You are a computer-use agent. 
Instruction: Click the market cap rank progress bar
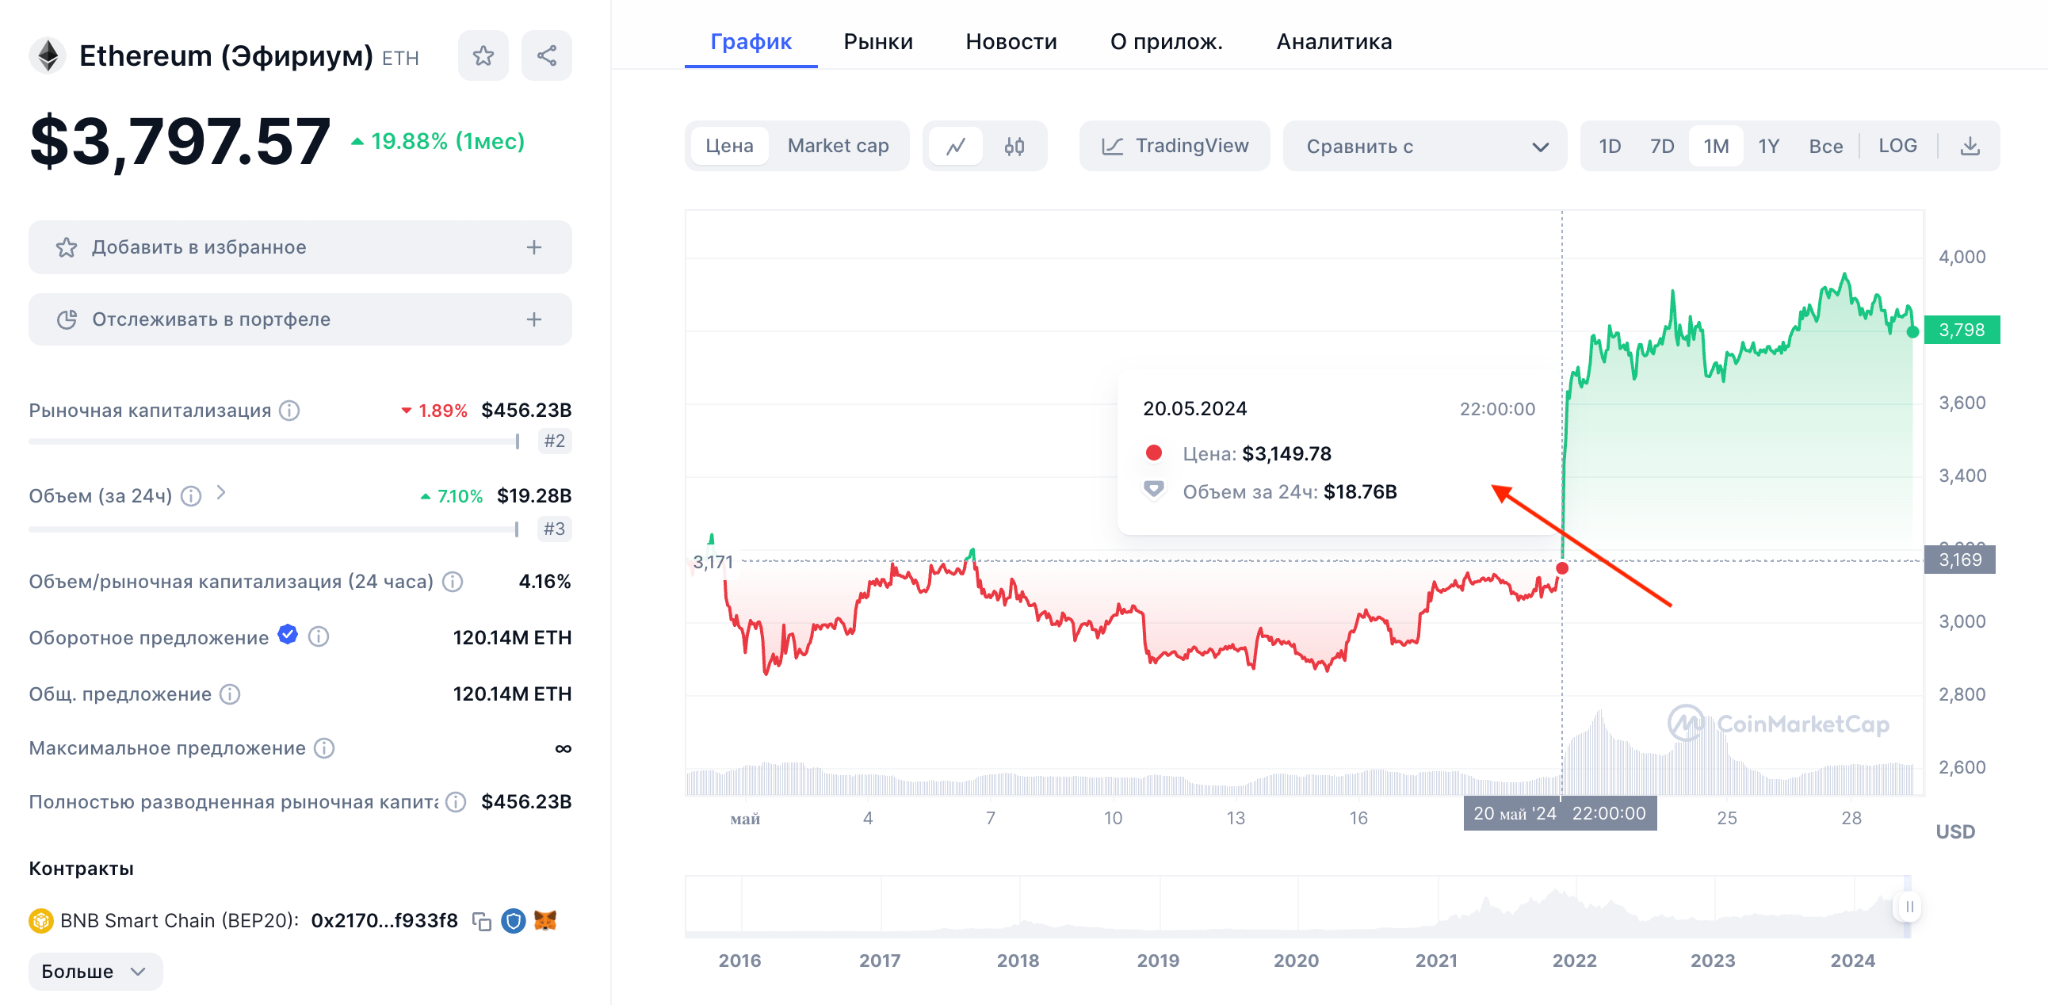click(275, 441)
